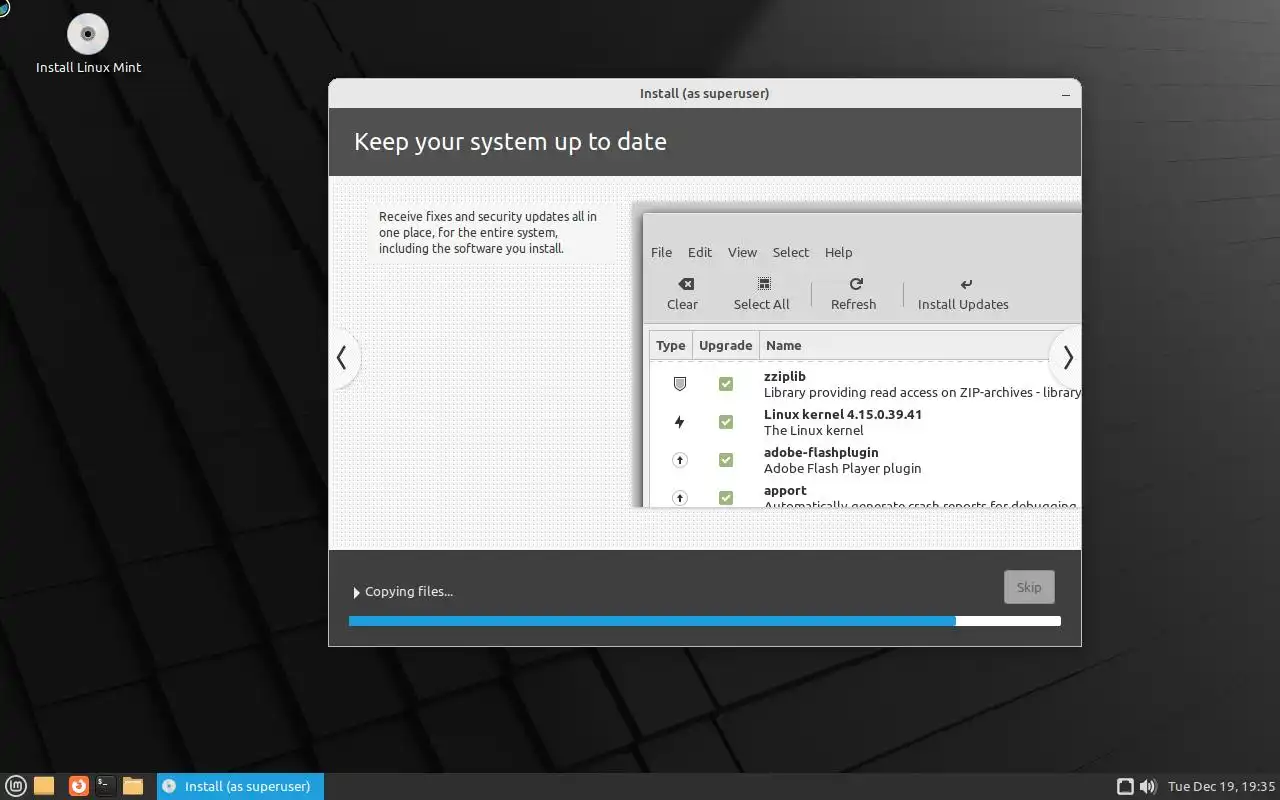Viewport: 1280px width, 800px height.
Task: Open the Select menu in slideshow
Action: 790,252
